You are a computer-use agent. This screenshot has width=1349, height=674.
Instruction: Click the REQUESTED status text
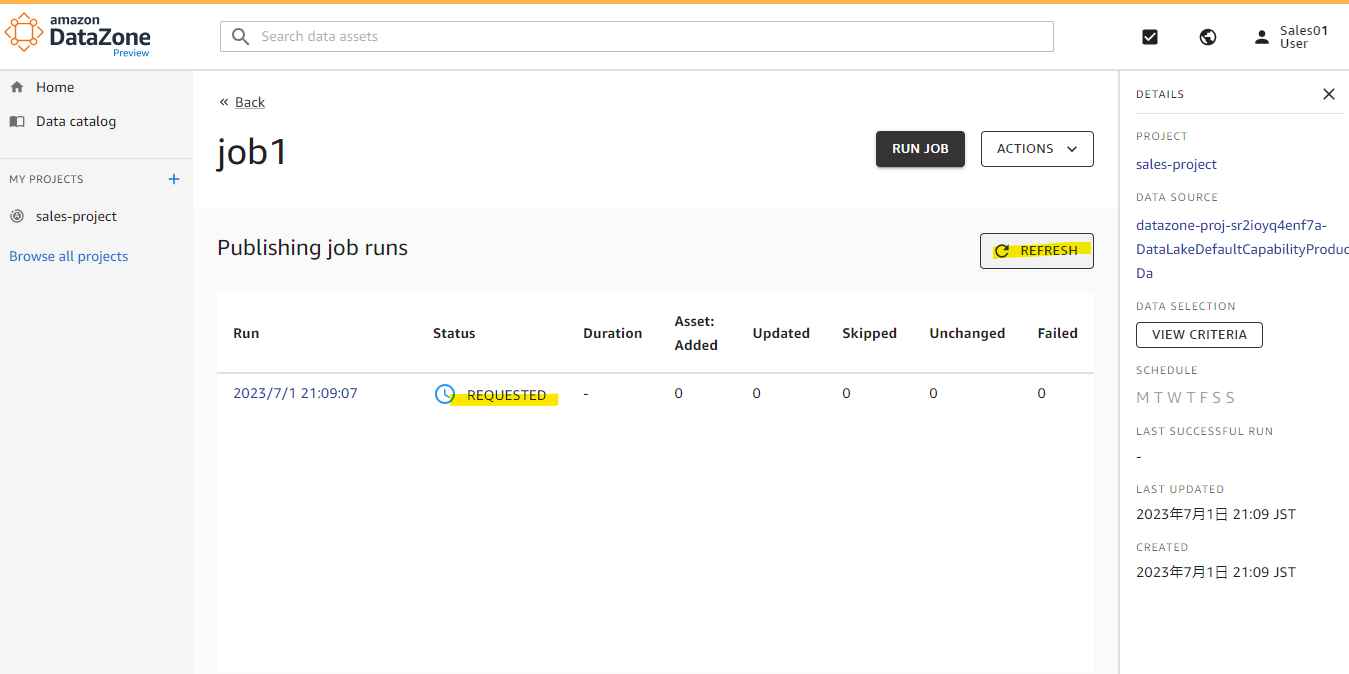[x=506, y=395]
